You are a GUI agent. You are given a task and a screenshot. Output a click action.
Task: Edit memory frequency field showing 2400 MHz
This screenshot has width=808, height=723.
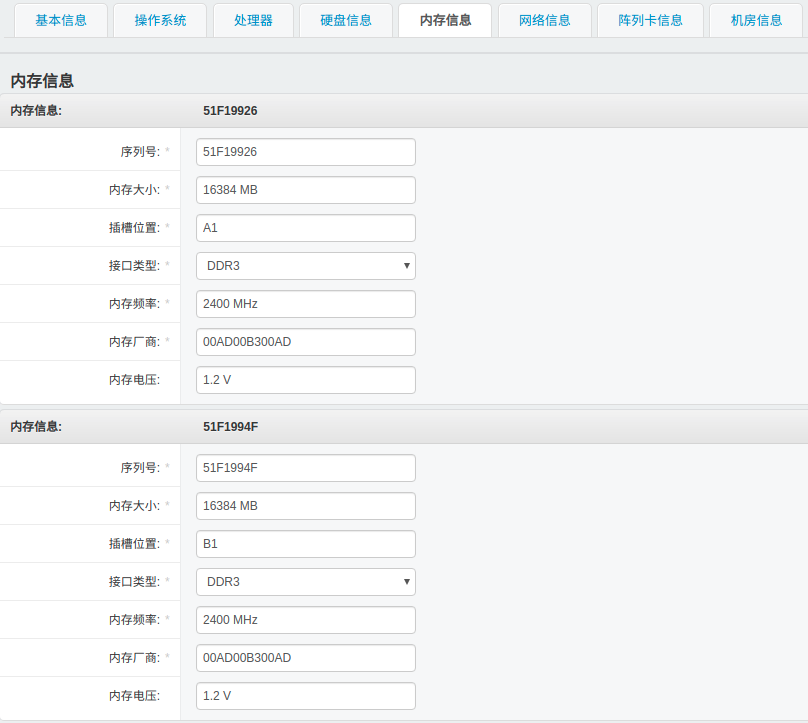coord(305,303)
